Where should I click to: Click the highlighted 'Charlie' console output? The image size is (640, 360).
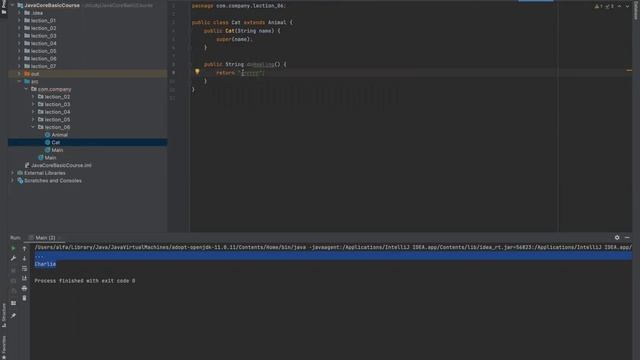click(45, 264)
